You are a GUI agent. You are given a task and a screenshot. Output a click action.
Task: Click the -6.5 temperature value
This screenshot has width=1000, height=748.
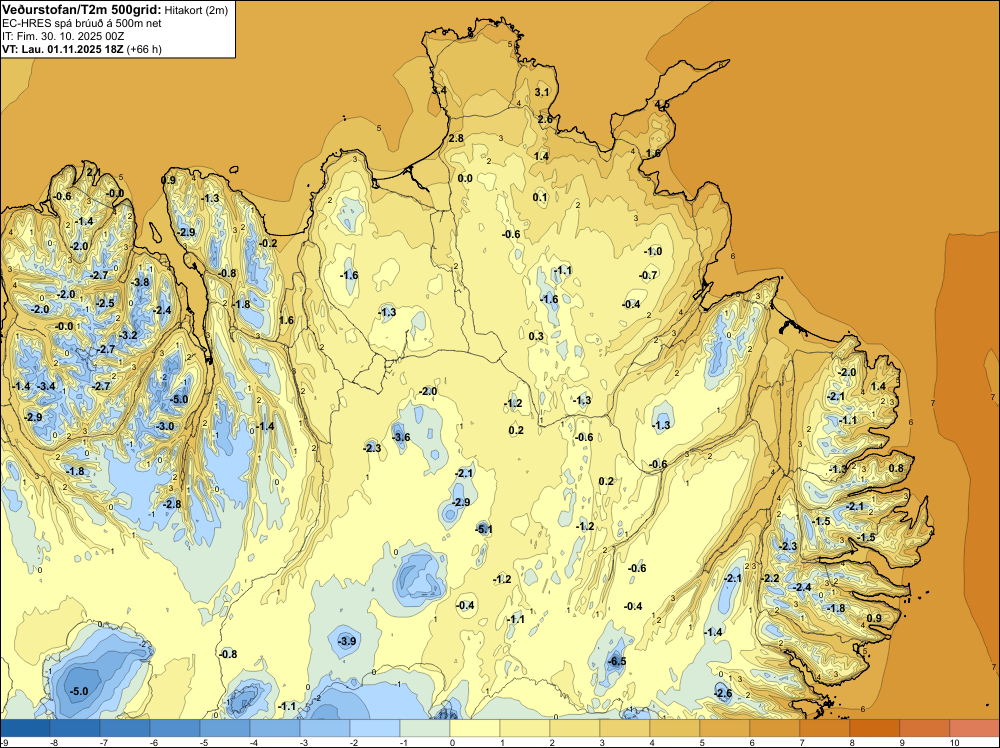tap(617, 661)
